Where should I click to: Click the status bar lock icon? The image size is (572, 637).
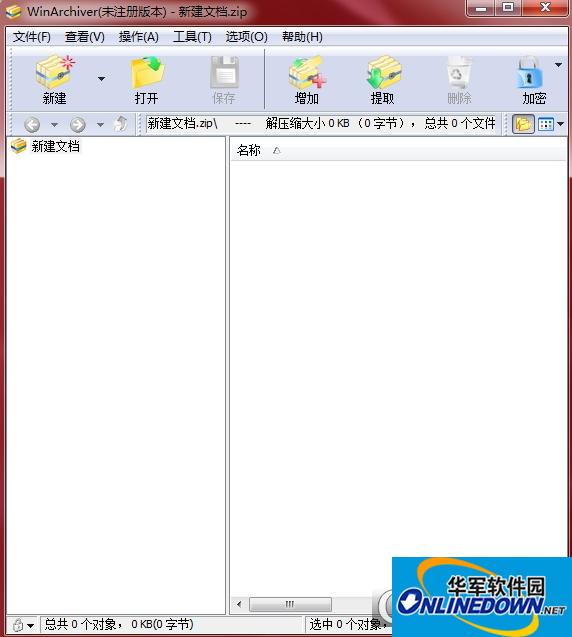17,625
